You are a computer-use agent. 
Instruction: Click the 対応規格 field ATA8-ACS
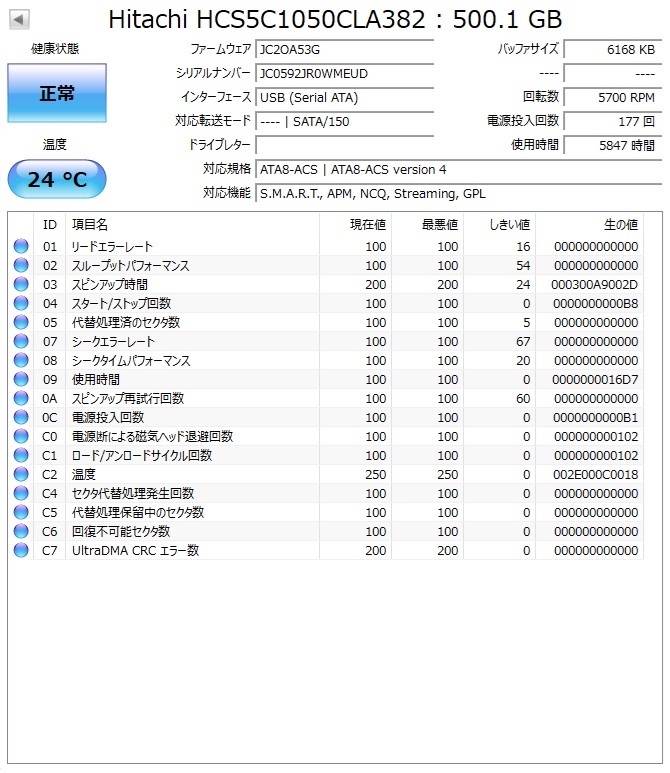click(x=458, y=170)
